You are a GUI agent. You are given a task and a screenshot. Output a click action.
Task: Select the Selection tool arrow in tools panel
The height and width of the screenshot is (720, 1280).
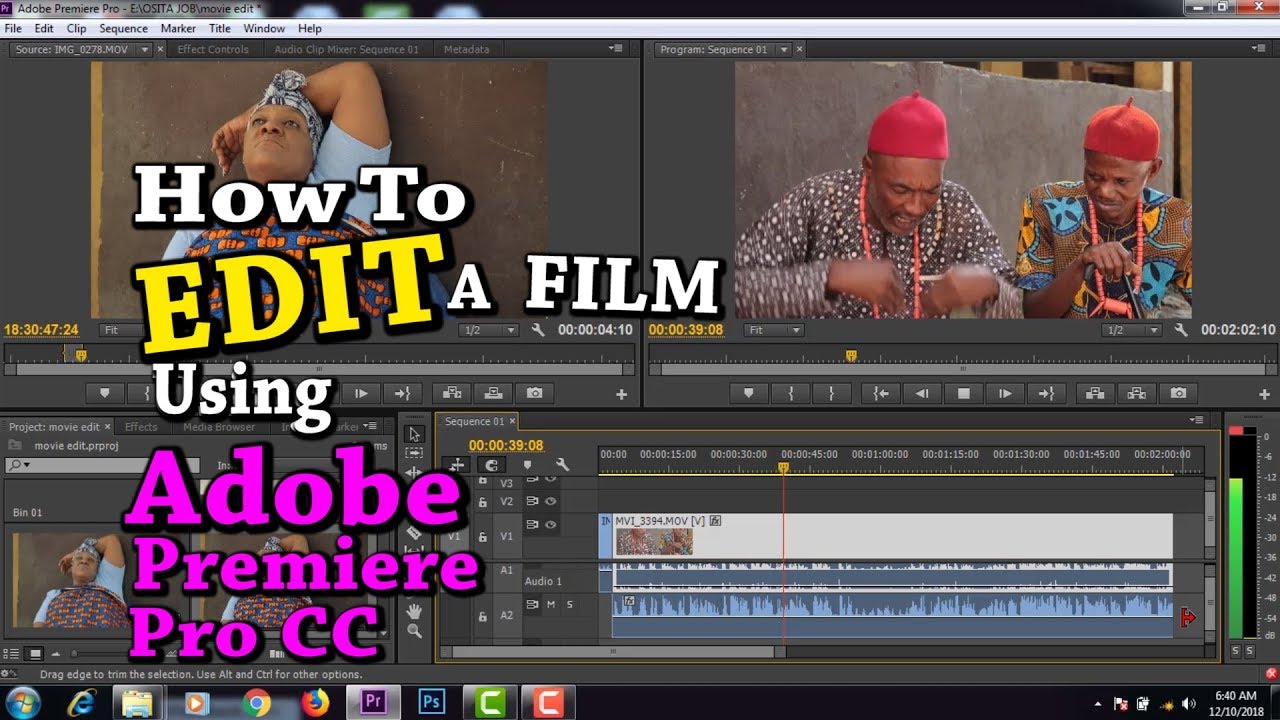(415, 434)
